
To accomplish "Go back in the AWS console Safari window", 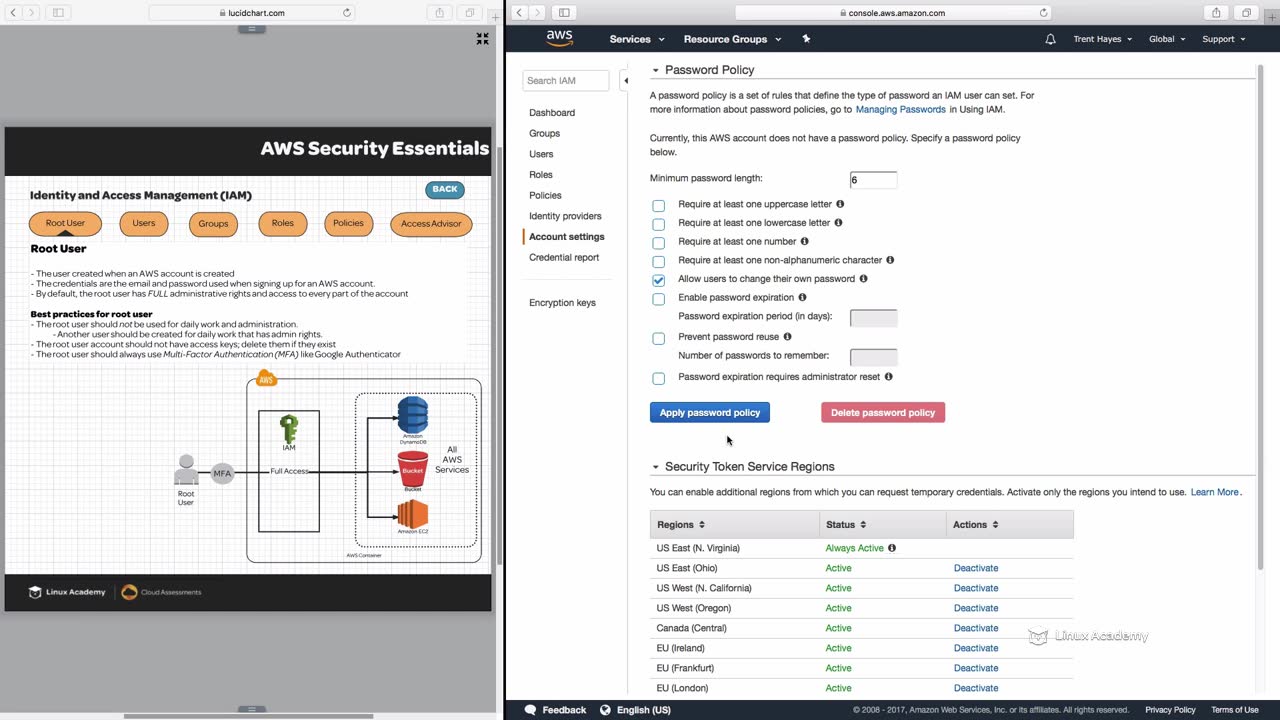I will point(519,13).
